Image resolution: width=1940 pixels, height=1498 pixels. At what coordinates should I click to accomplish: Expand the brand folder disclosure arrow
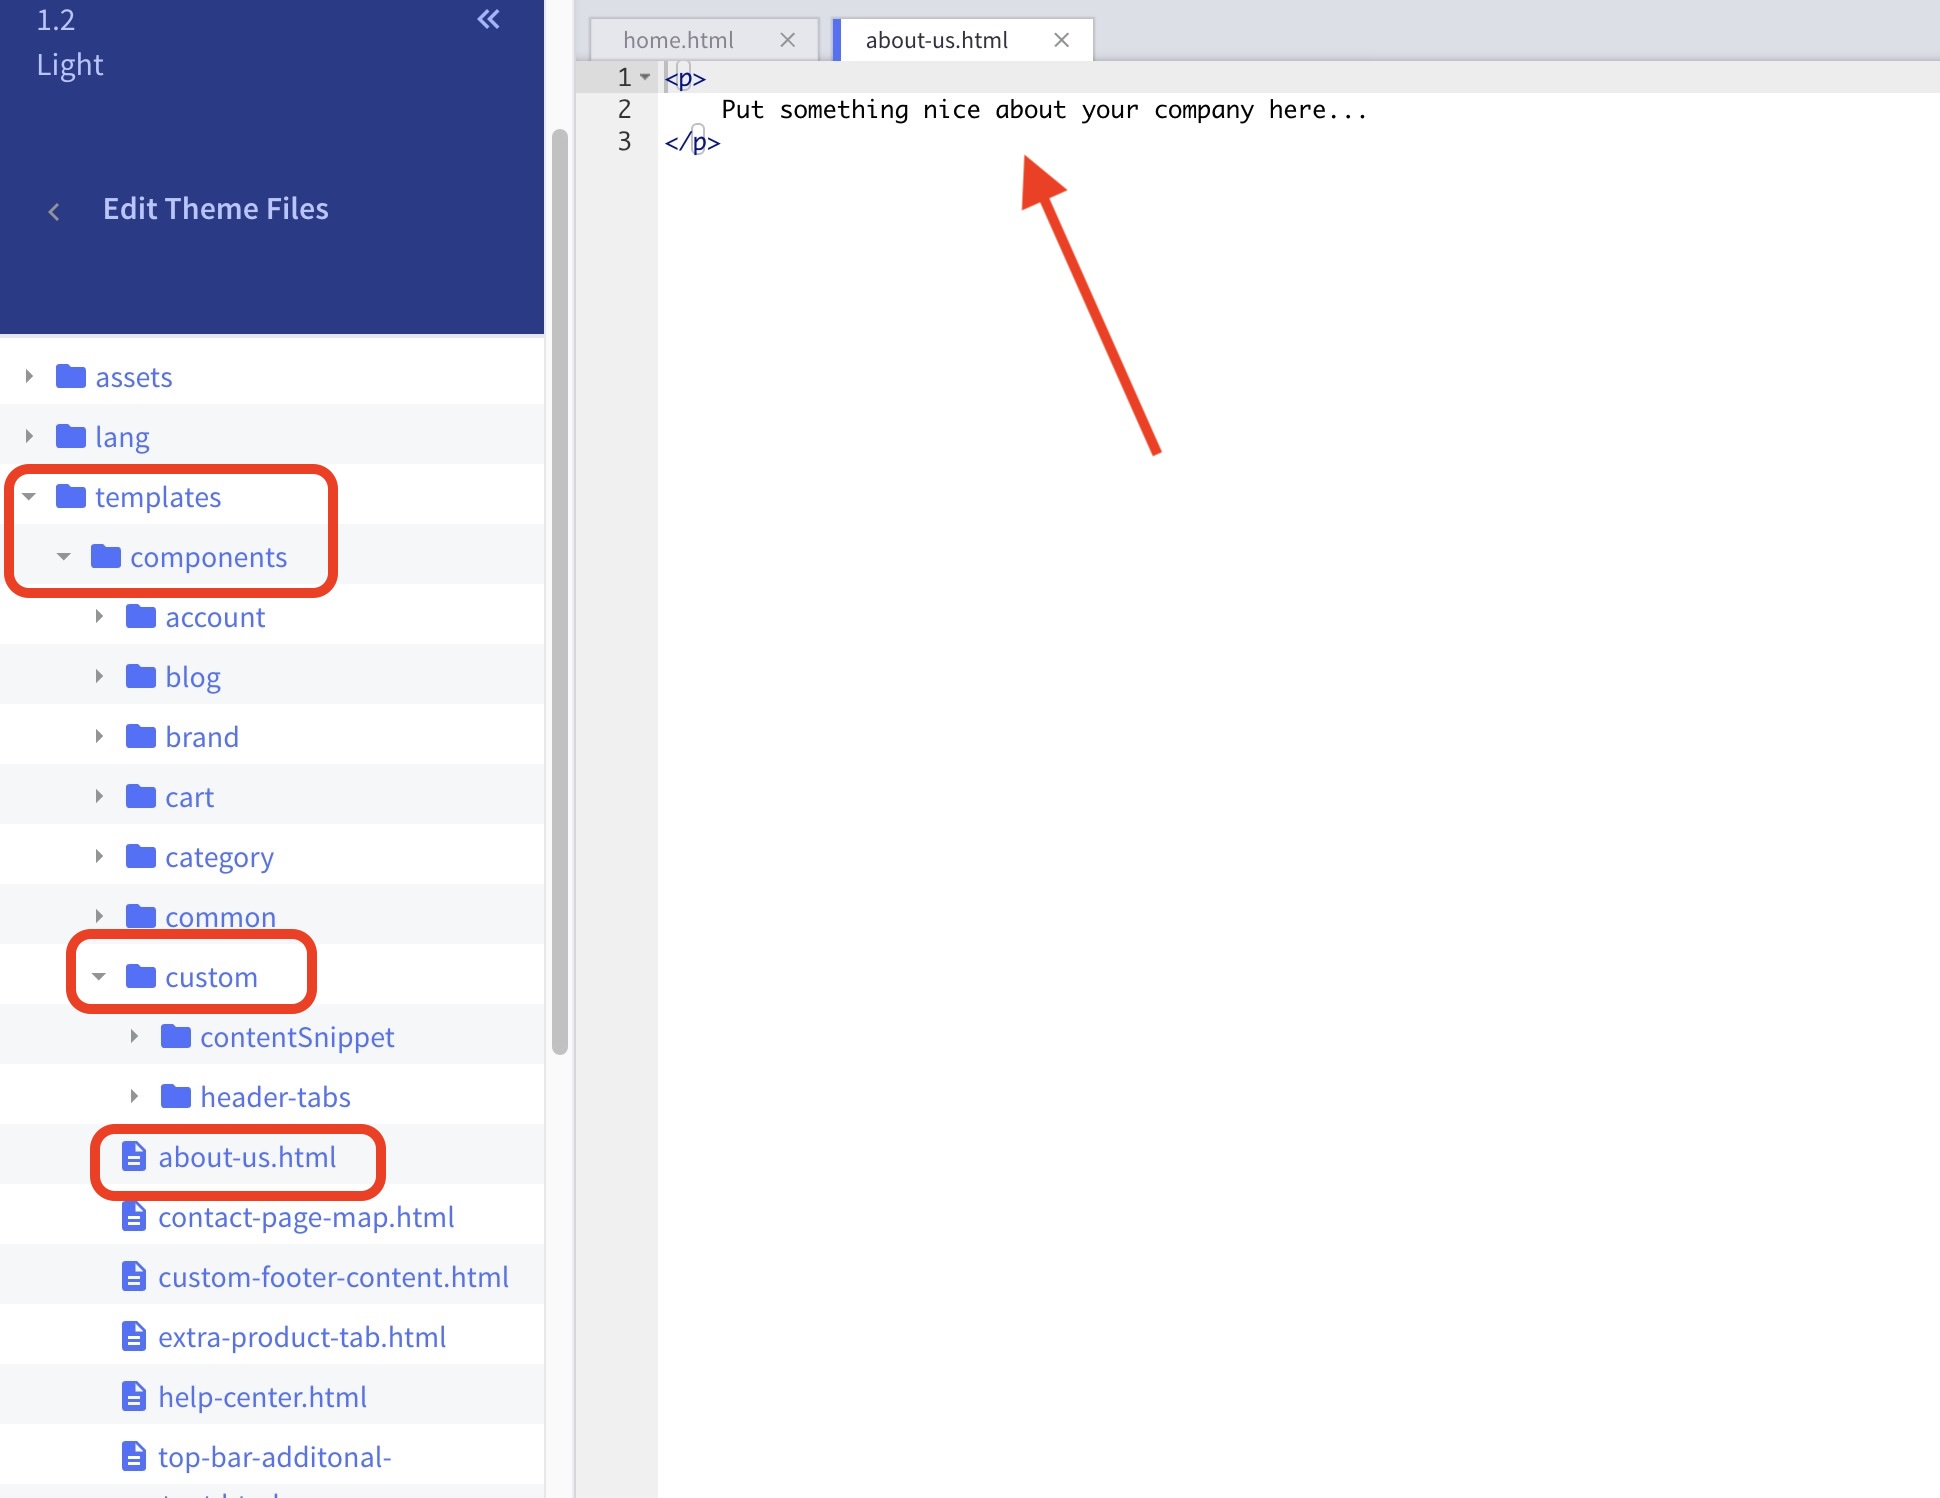pos(99,736)
